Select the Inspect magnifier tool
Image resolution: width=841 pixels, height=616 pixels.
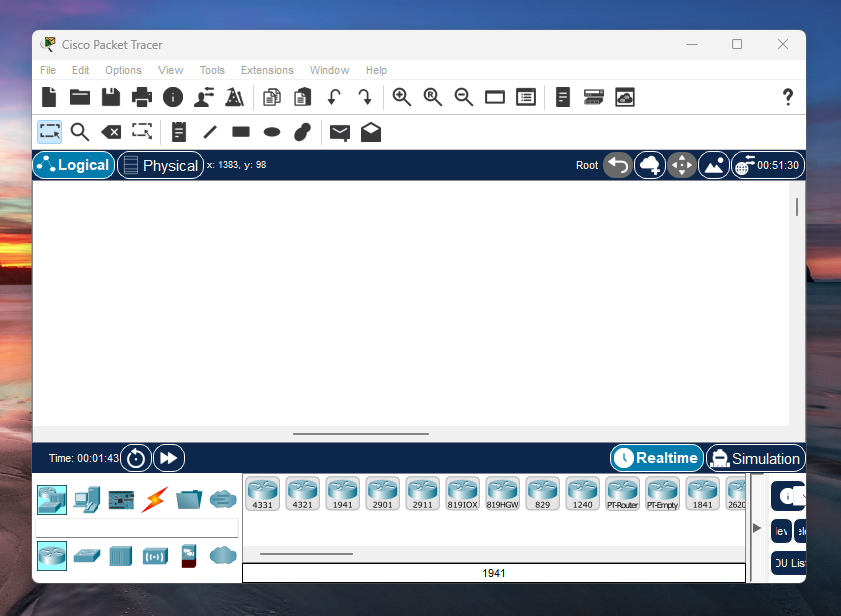coord(80,132)
